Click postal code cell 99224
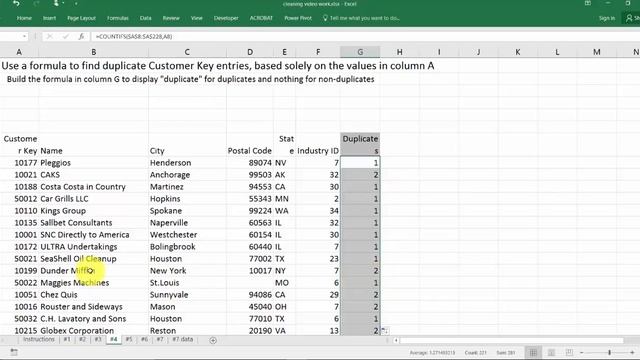 pyautogui.click(x=250, y=211)
